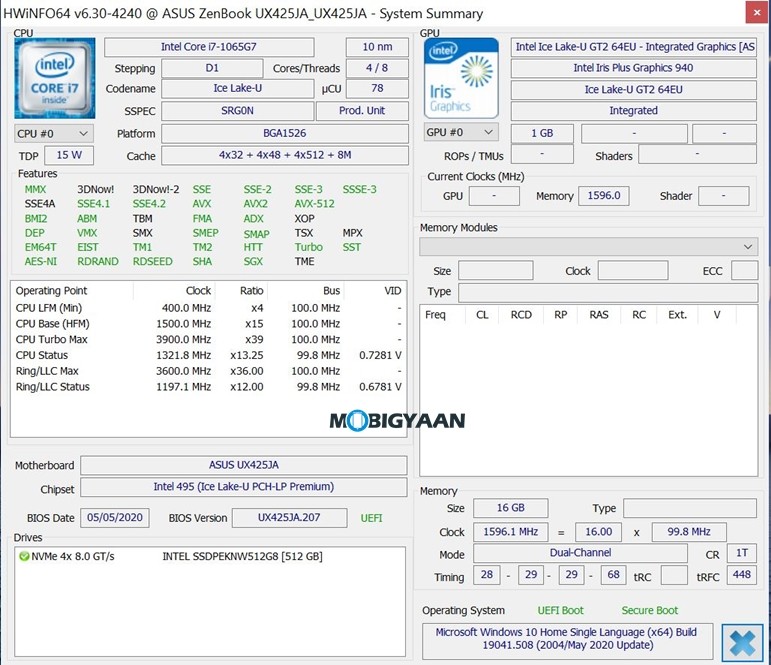
Task: Click the RDSEED feature label
Action: click(x=152, y=261)
